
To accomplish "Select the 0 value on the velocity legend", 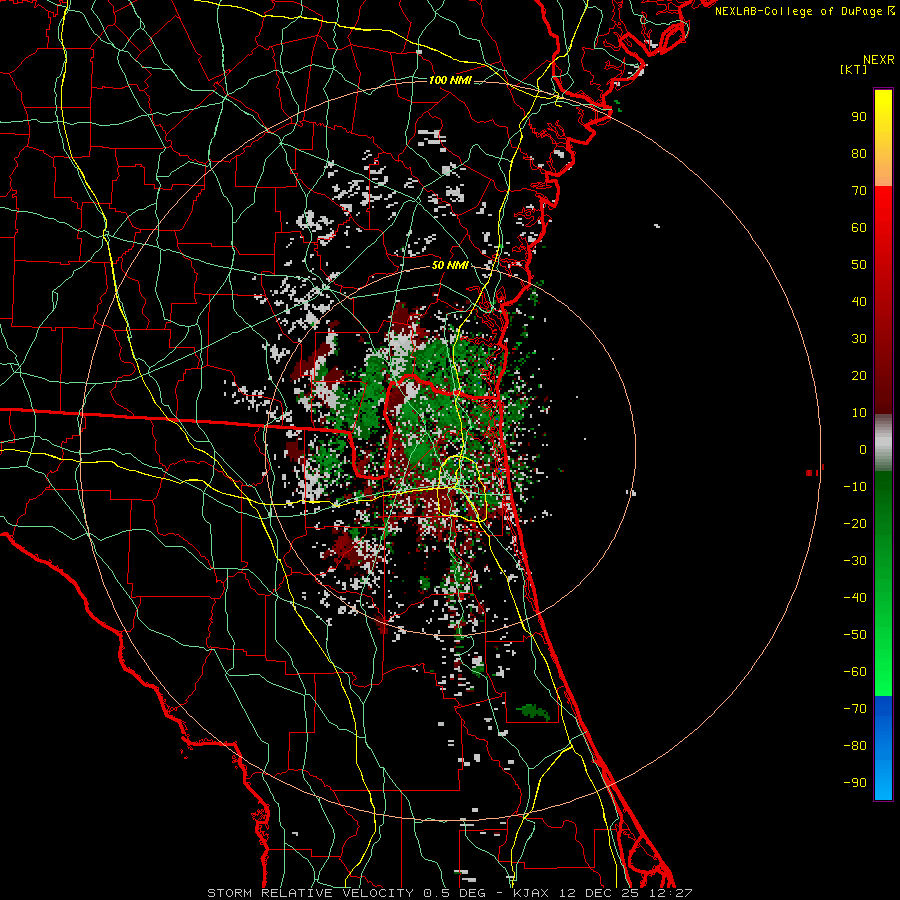I will click(x=863, y=450).
